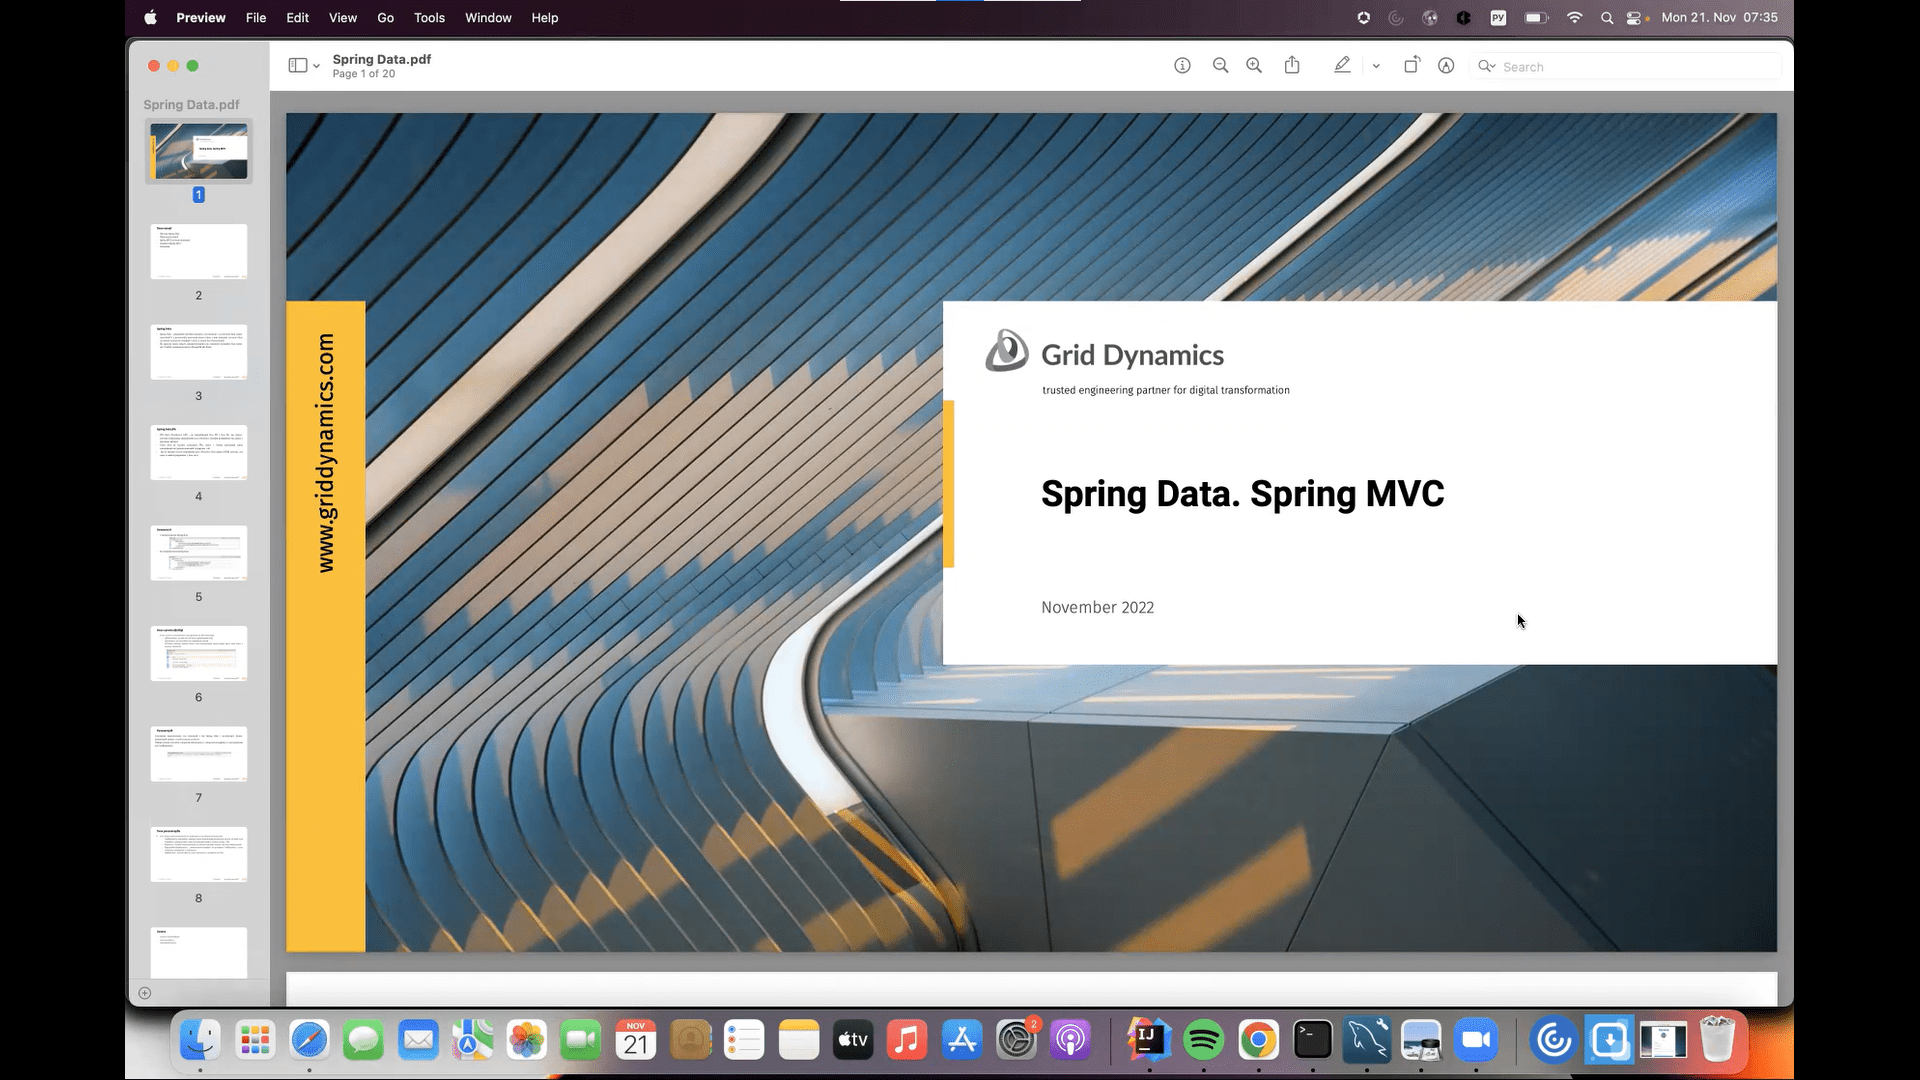Click the Spring Data.pdf window title

pos(382,59)
